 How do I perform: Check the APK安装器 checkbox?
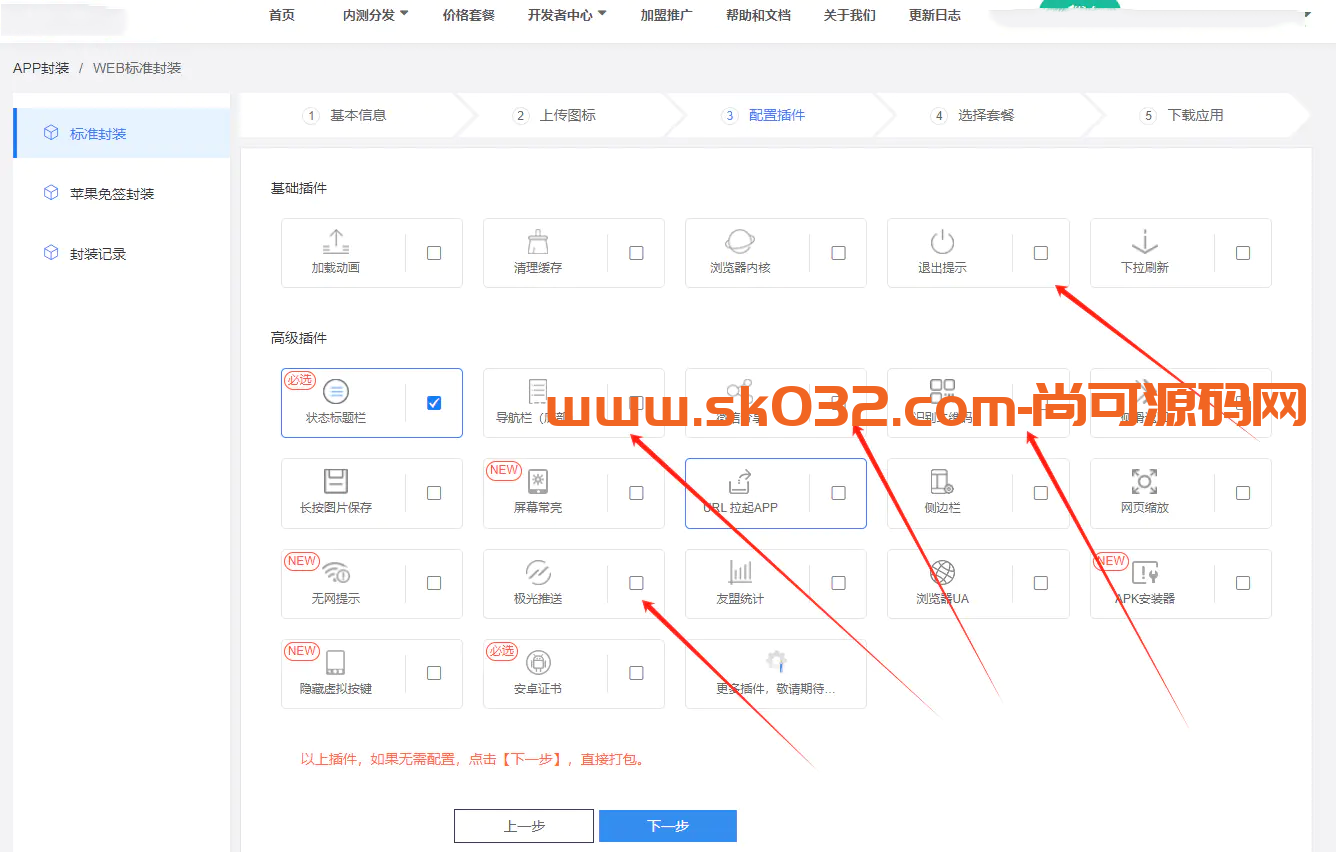pos(1243,583)
